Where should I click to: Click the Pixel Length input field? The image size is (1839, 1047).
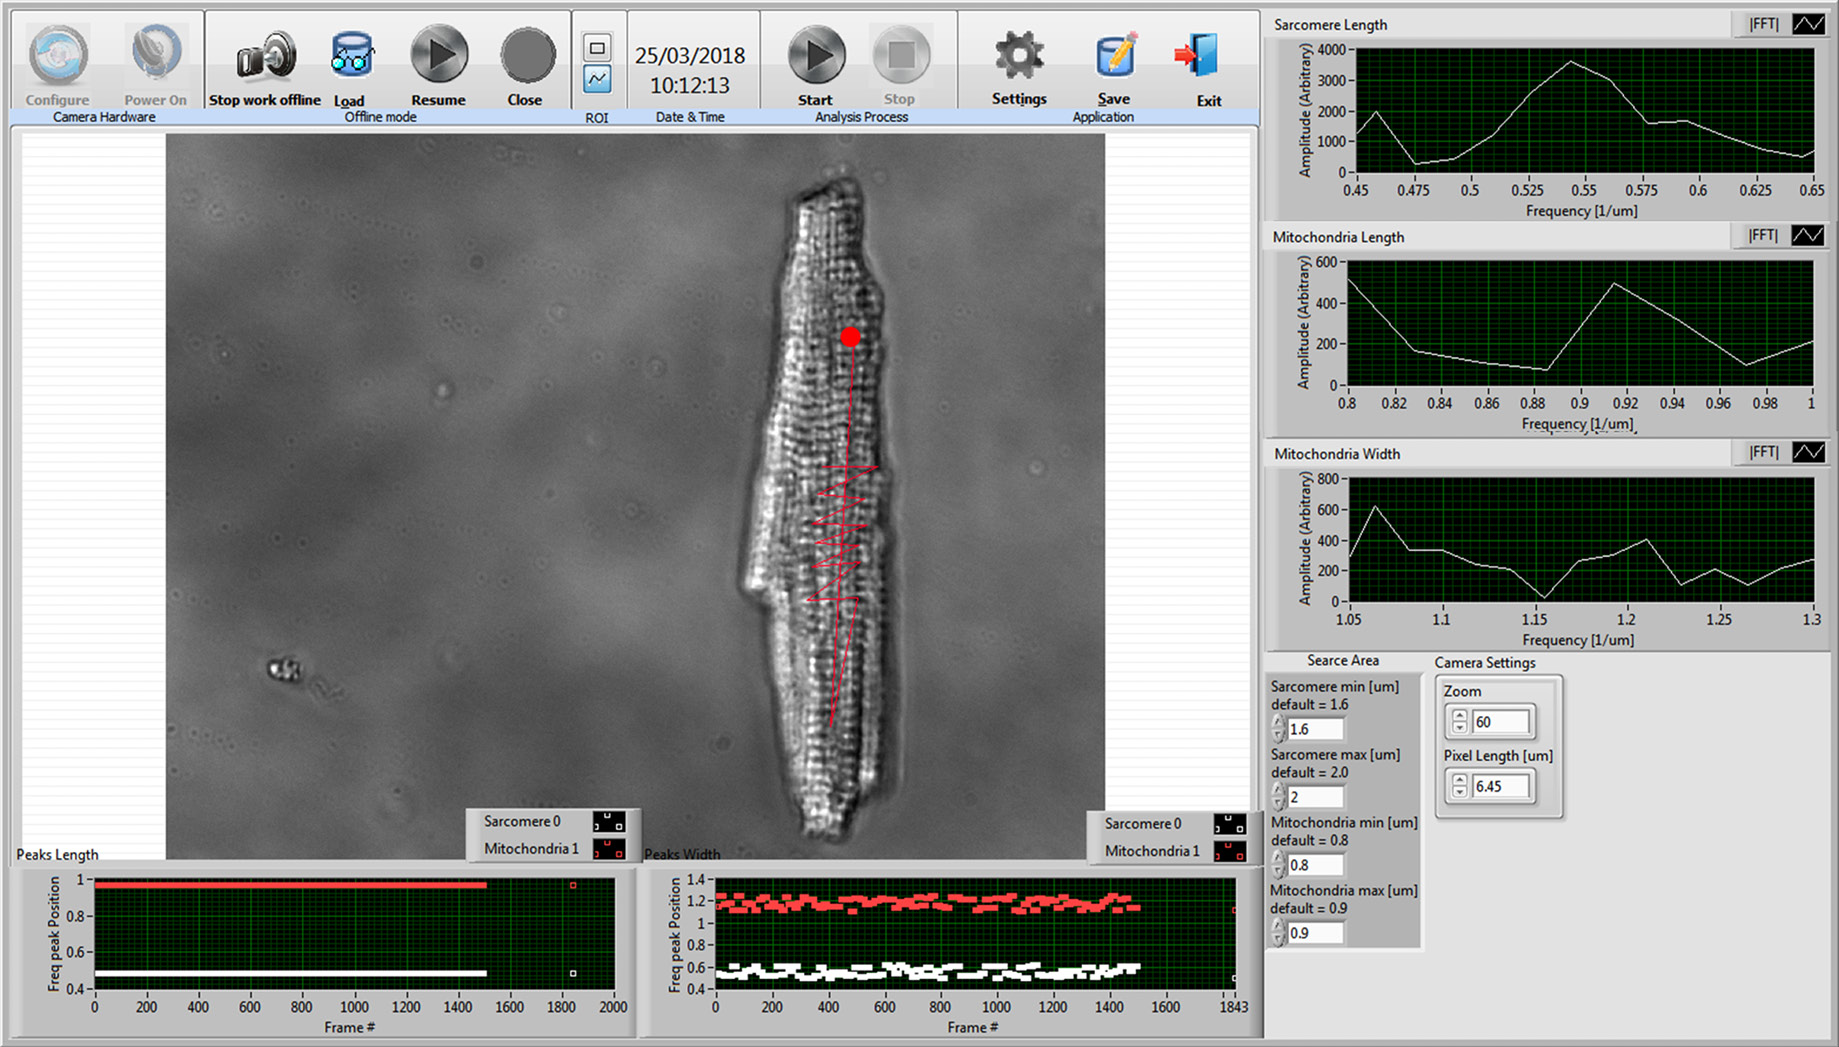(x=1500, y=786)
